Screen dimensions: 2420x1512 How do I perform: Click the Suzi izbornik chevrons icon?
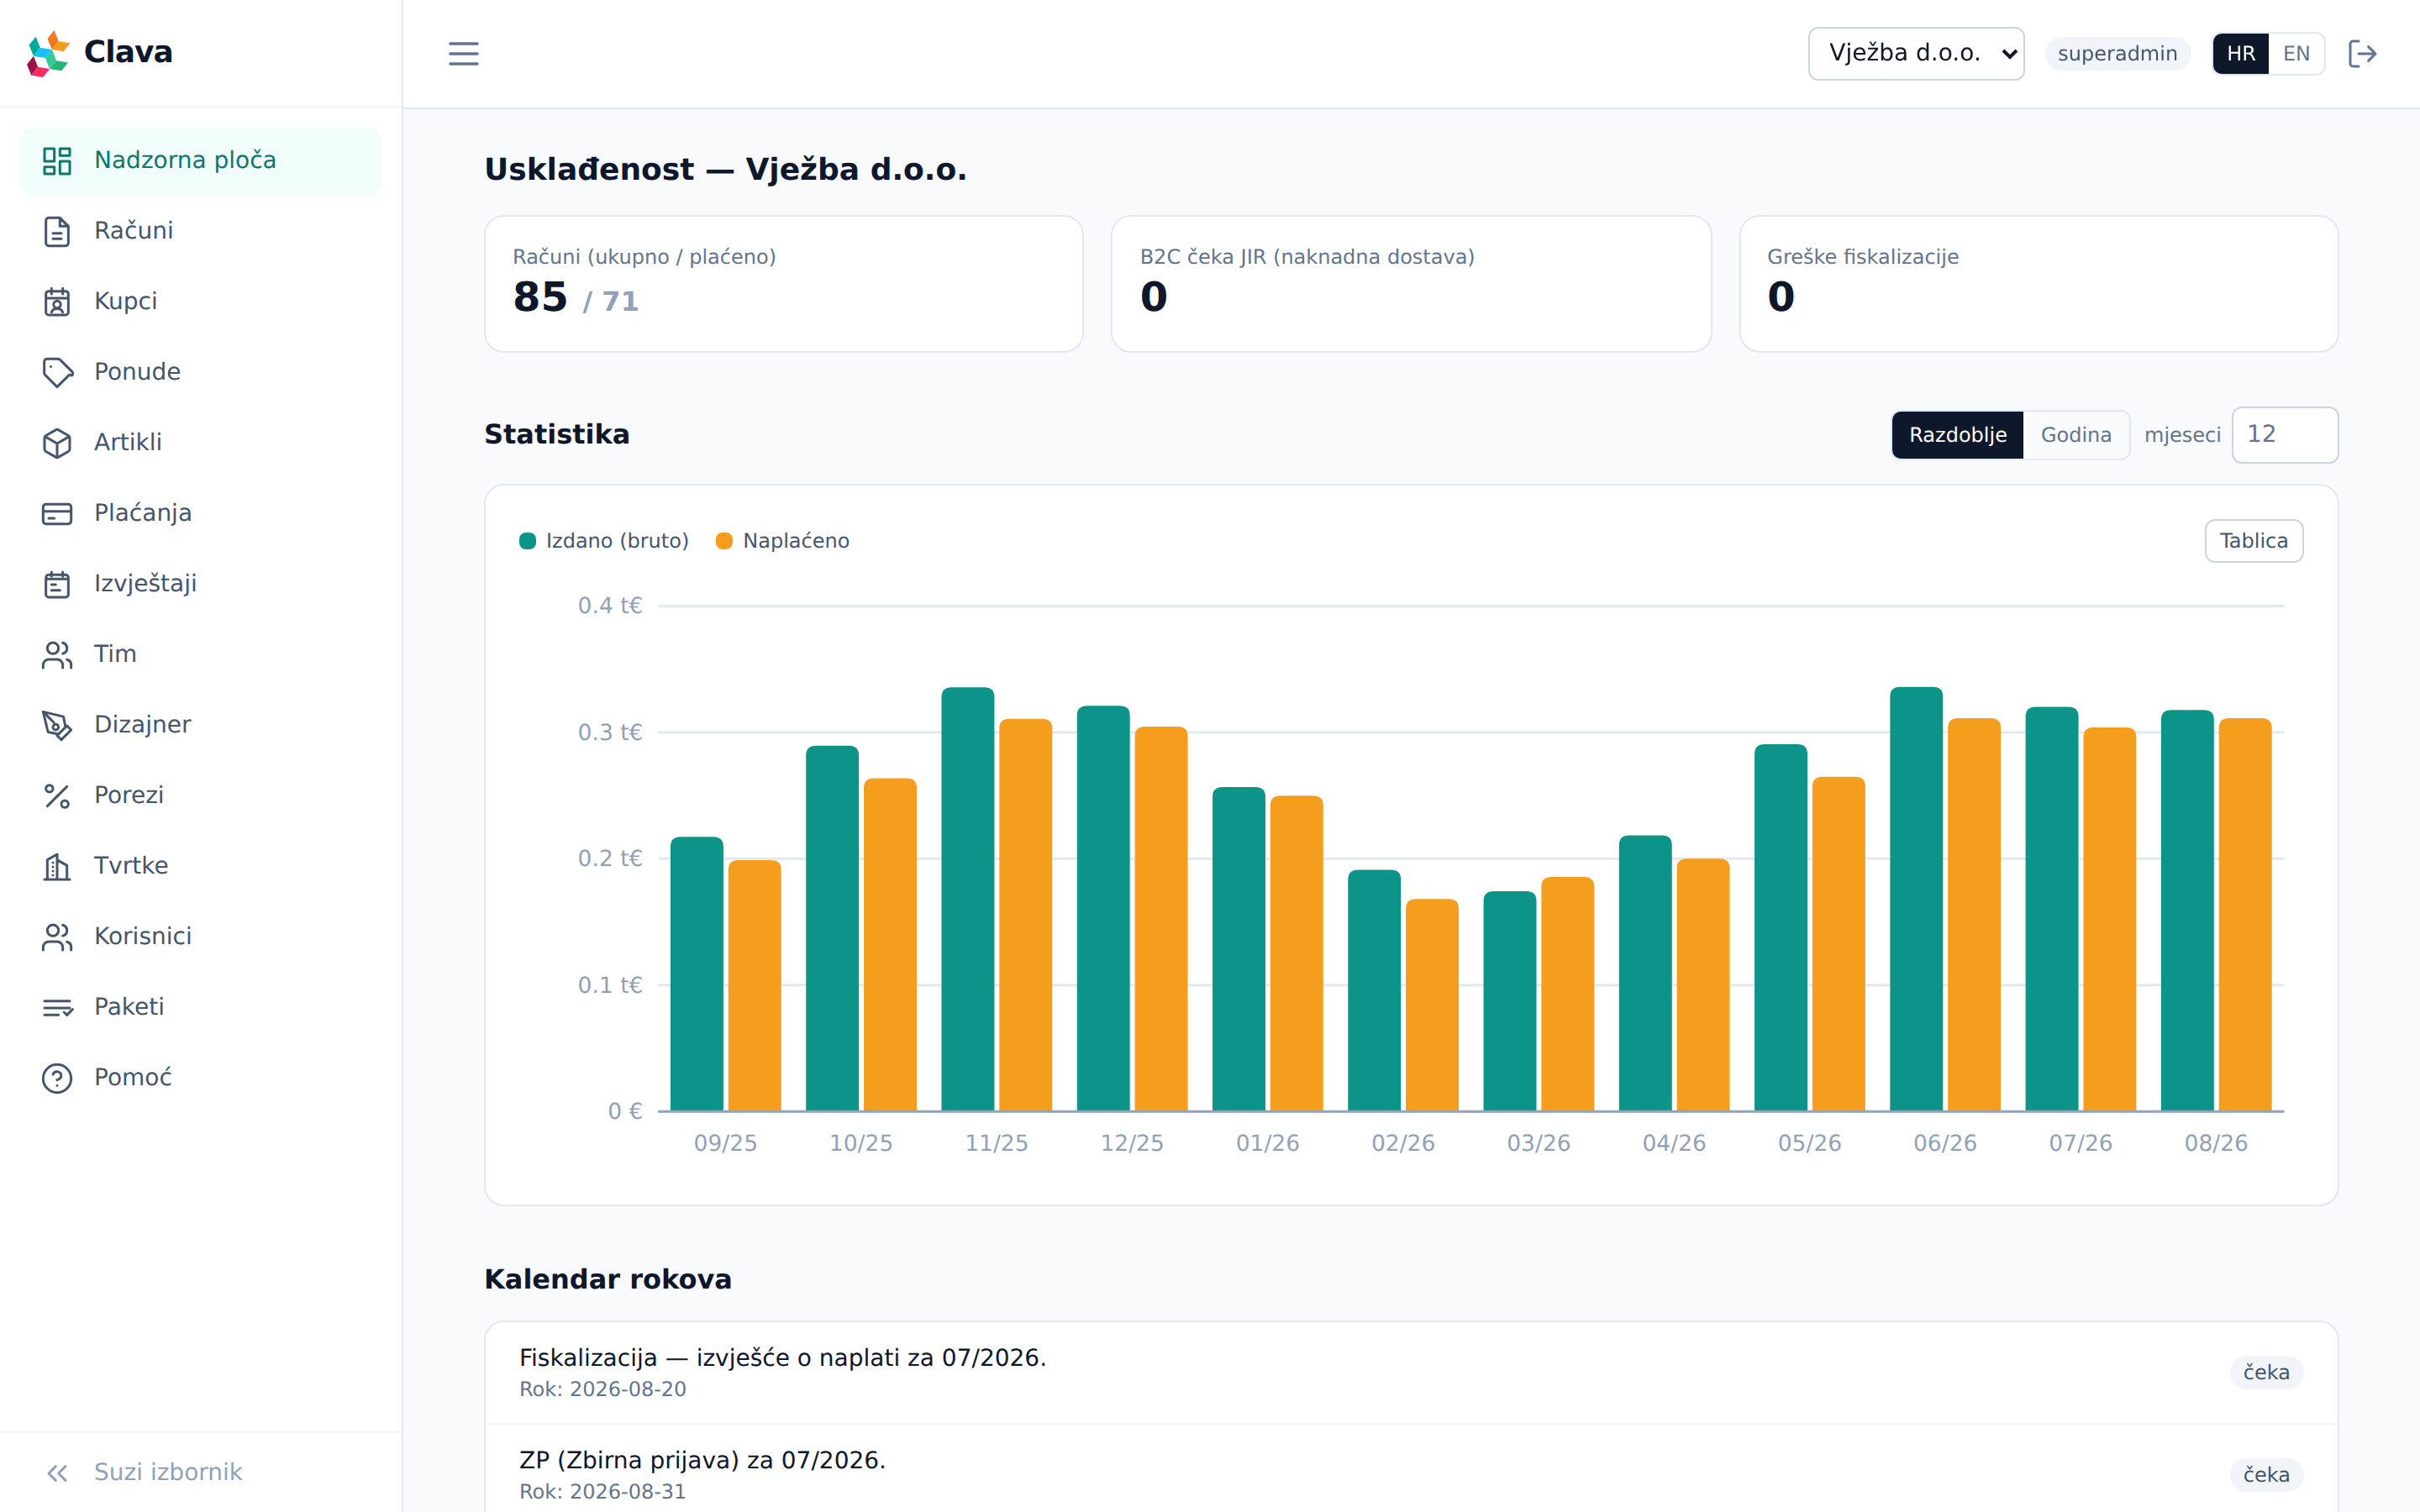point(57,1472)
